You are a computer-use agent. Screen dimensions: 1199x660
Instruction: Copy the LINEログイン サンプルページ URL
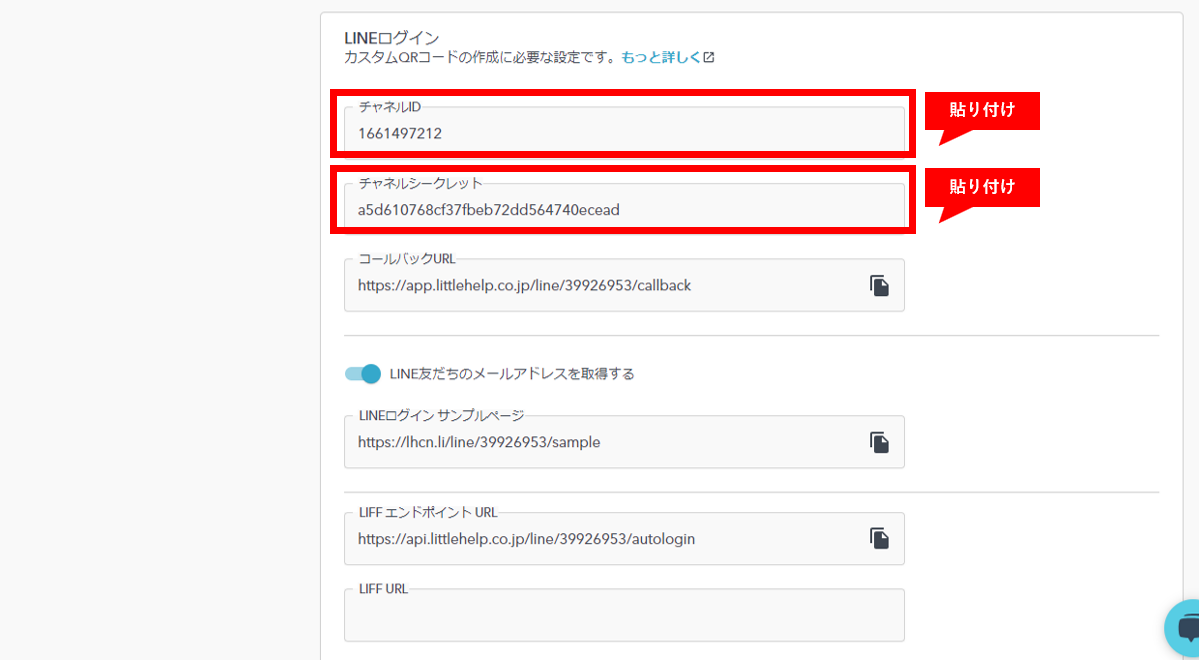click(x=879, y=442)
